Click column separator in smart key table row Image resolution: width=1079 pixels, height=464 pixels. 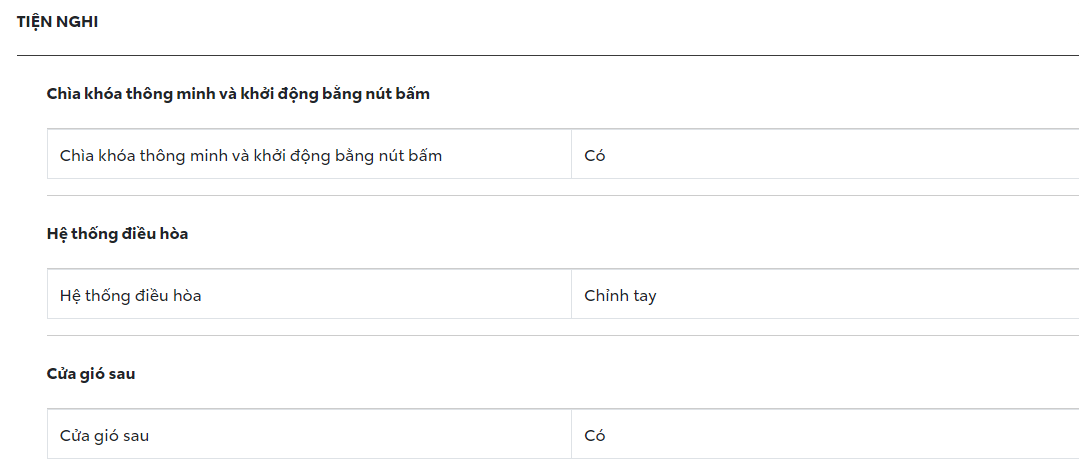[571, 154]
